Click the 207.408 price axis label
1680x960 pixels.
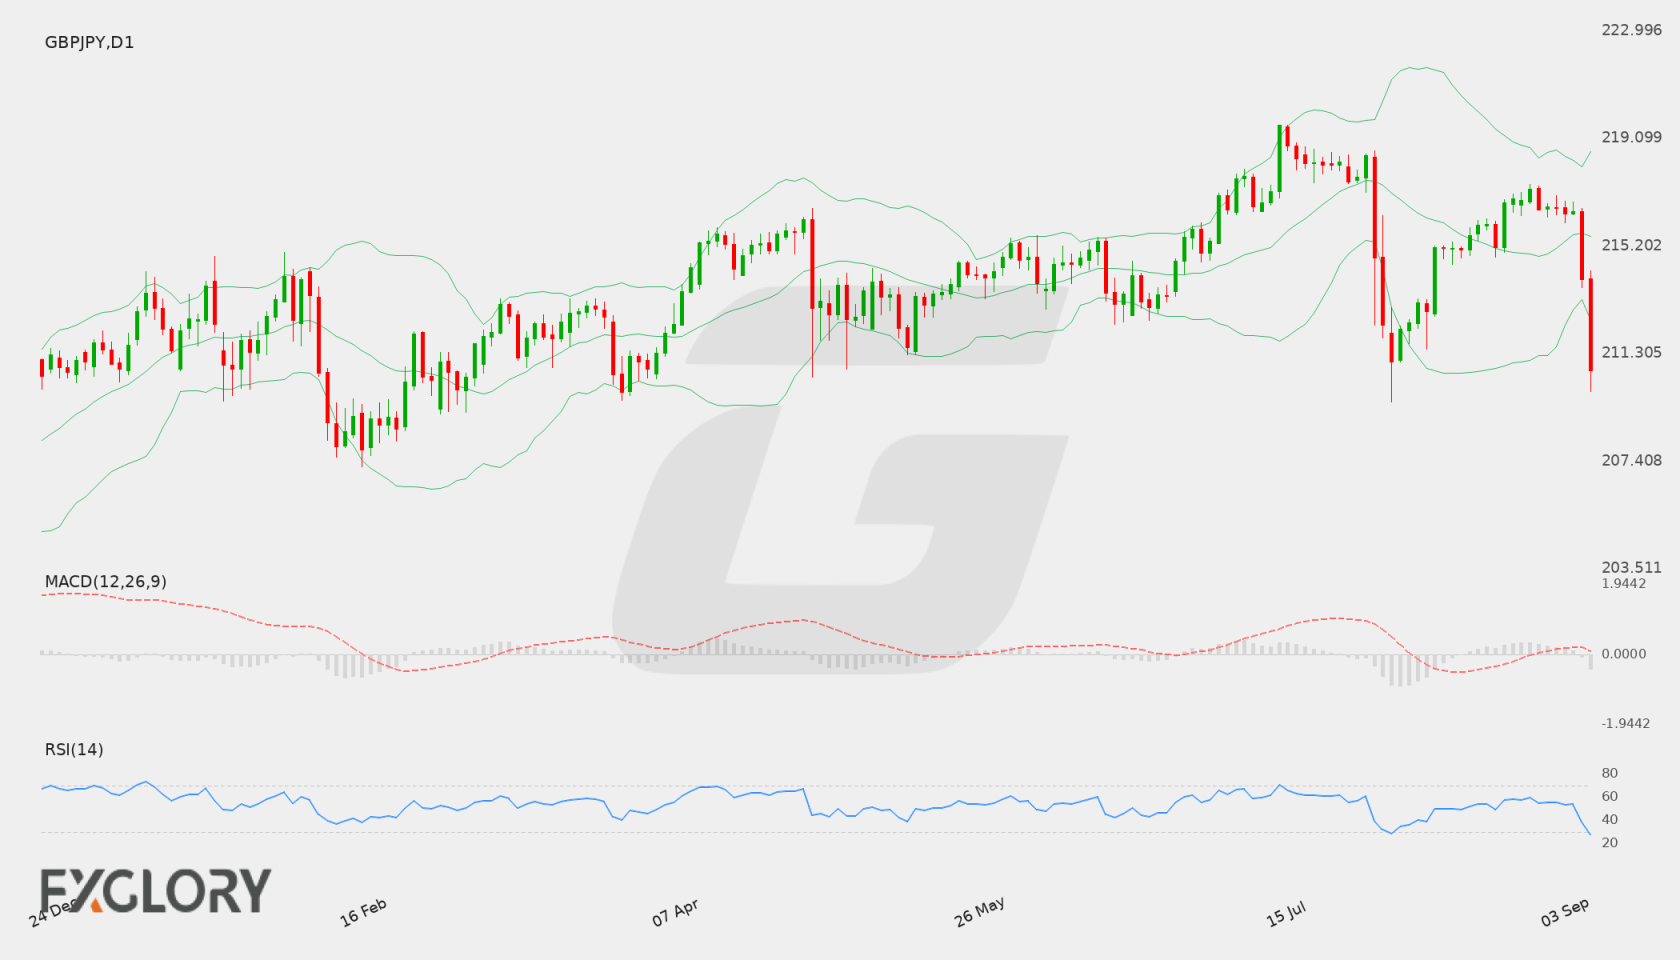[x=1631, y=460]
